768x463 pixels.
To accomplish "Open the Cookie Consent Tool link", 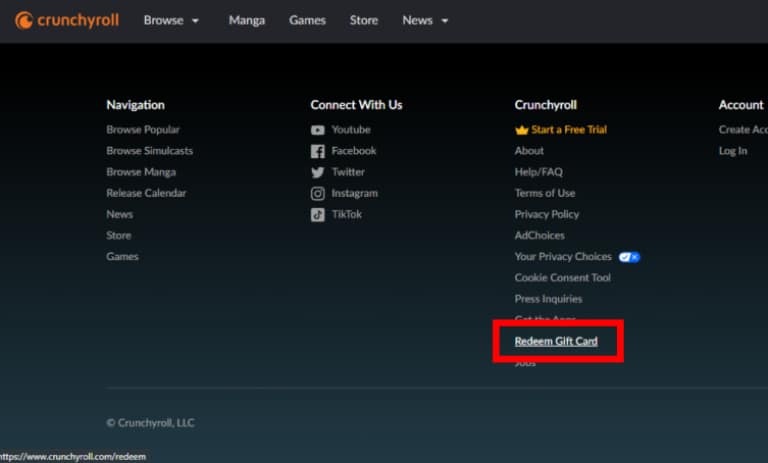I will tap(562, 277).
